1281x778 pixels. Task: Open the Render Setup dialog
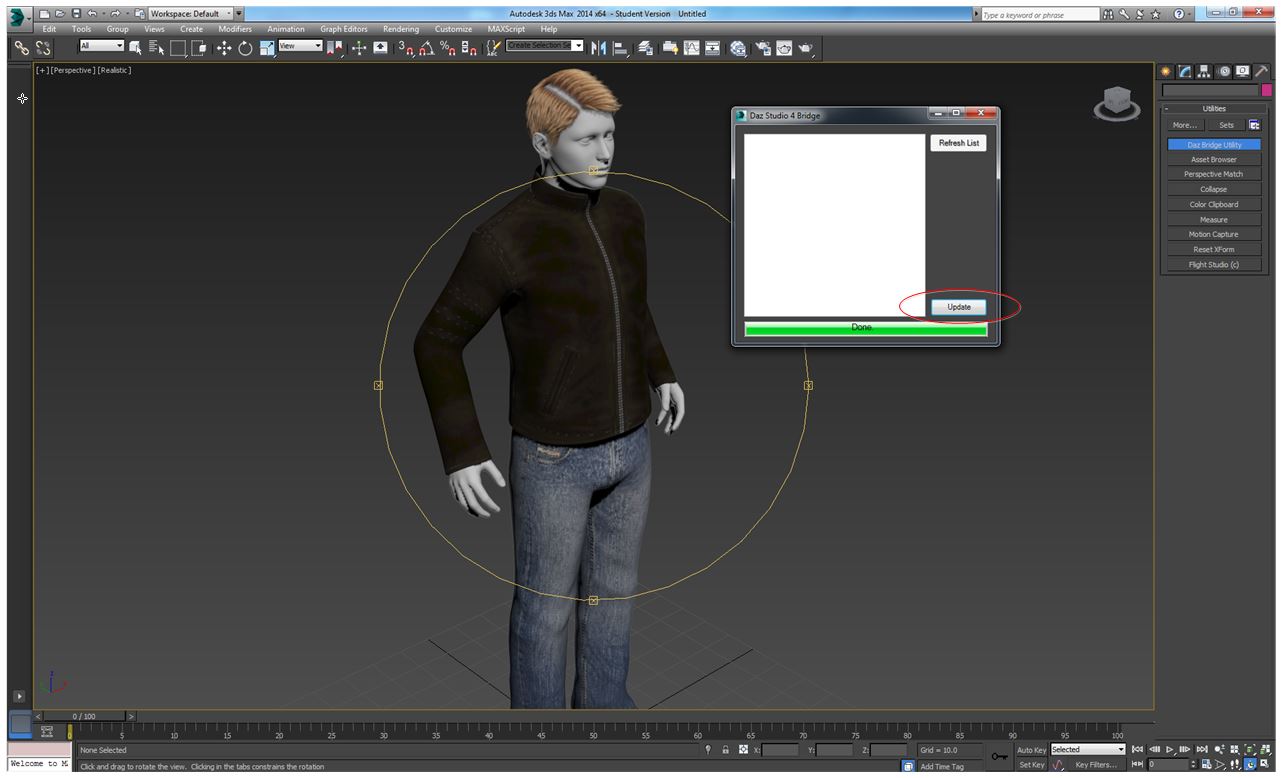click(763, 47)
